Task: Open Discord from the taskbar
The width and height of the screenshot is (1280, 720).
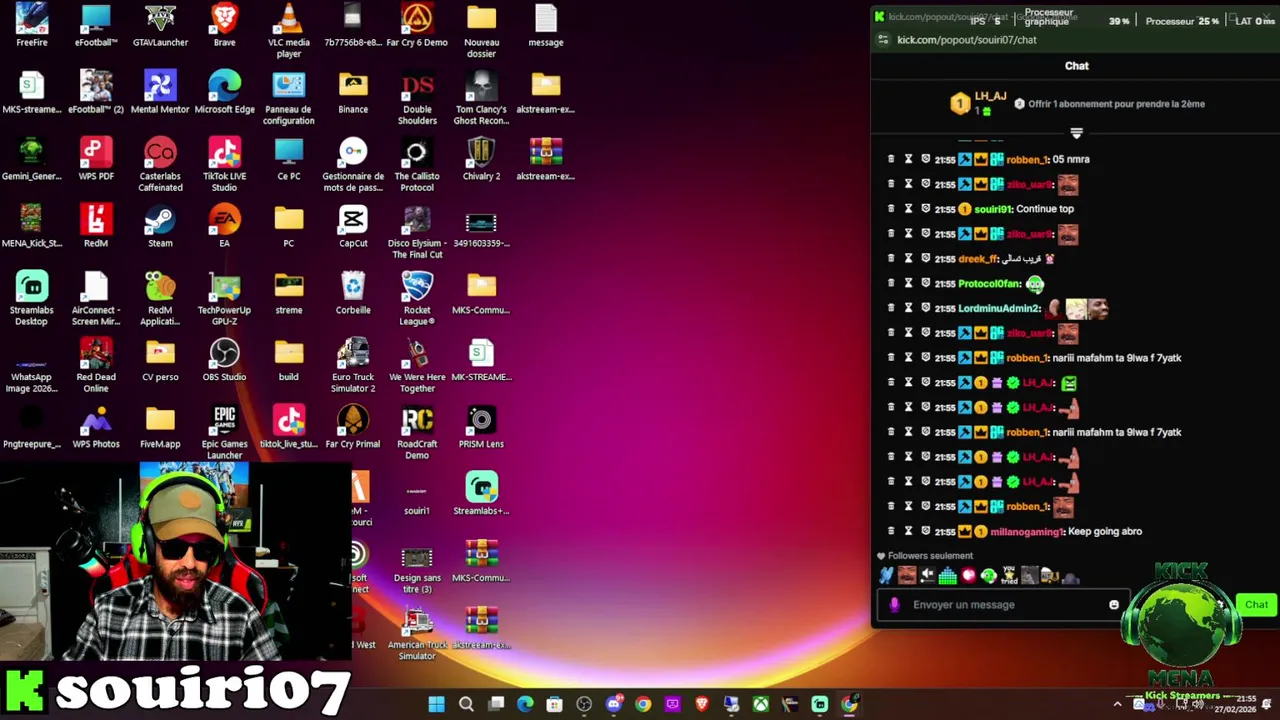Action: pos(613,704)
